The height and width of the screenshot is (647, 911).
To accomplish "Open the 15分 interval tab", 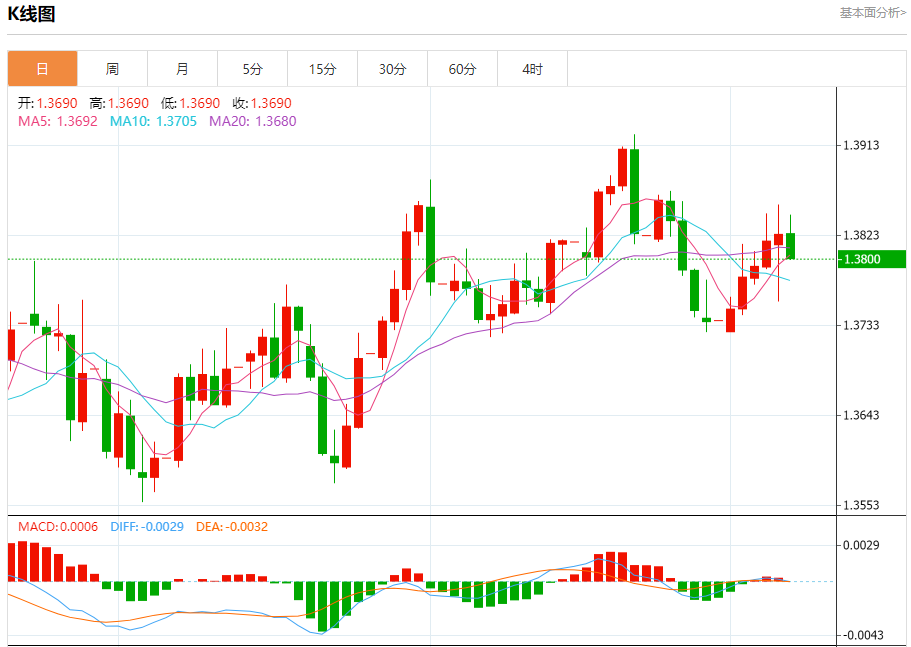I will 322,69.
